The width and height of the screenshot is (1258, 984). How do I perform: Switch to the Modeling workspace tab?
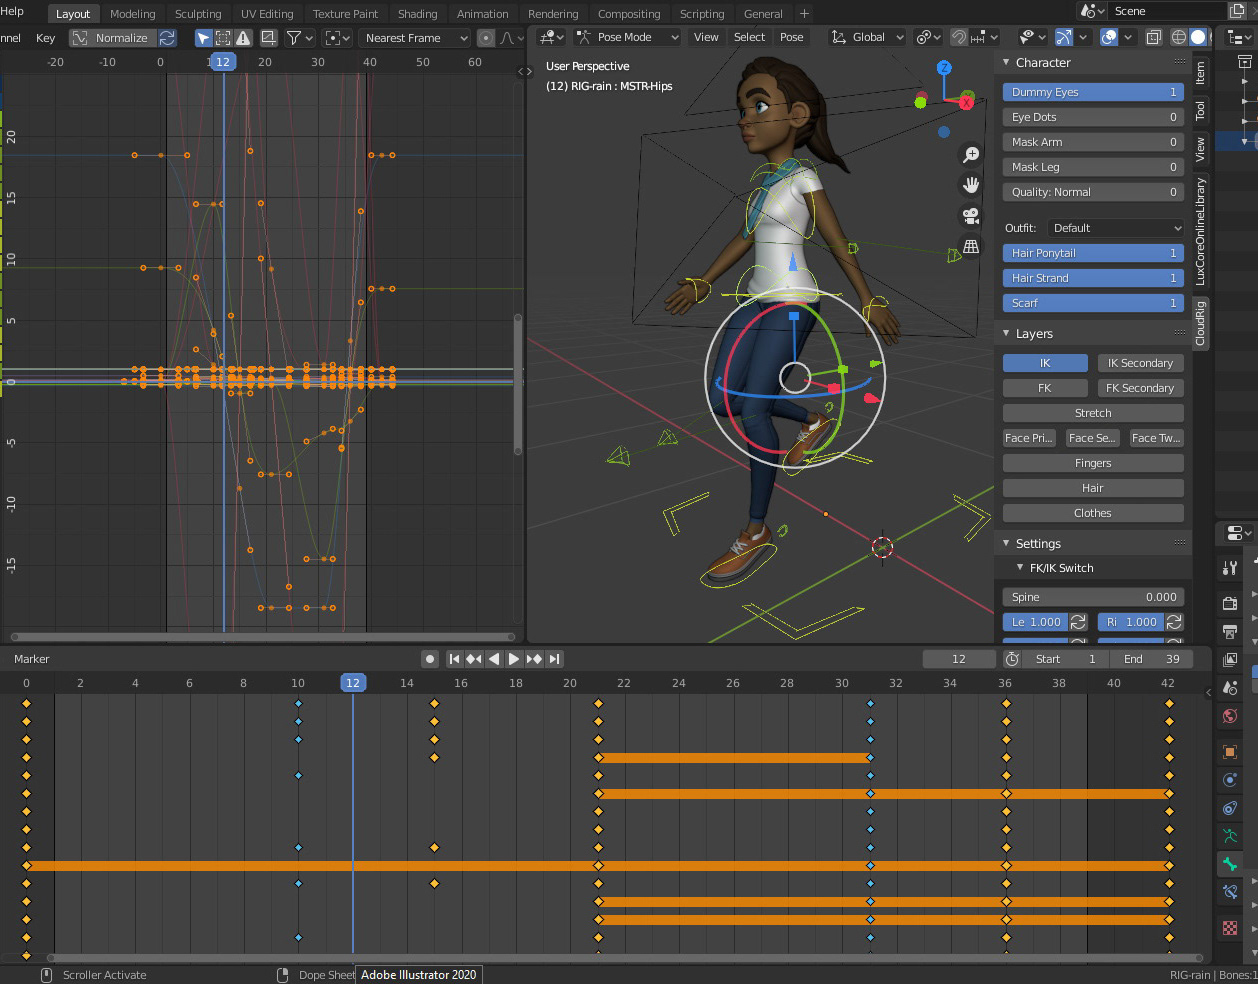point(133,14)
